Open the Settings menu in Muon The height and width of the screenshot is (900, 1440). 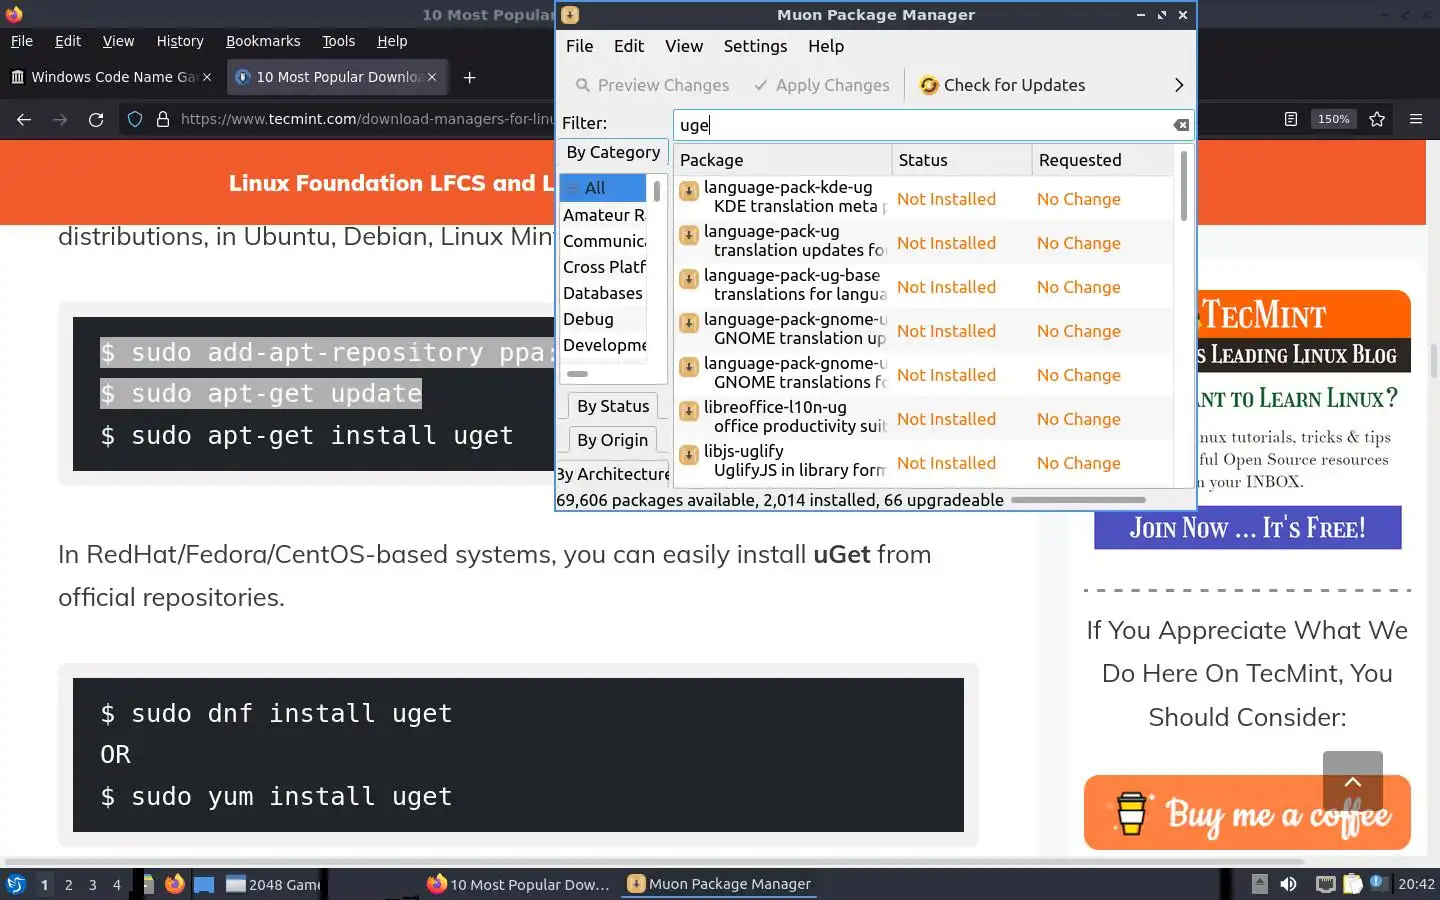click(755, 46)
